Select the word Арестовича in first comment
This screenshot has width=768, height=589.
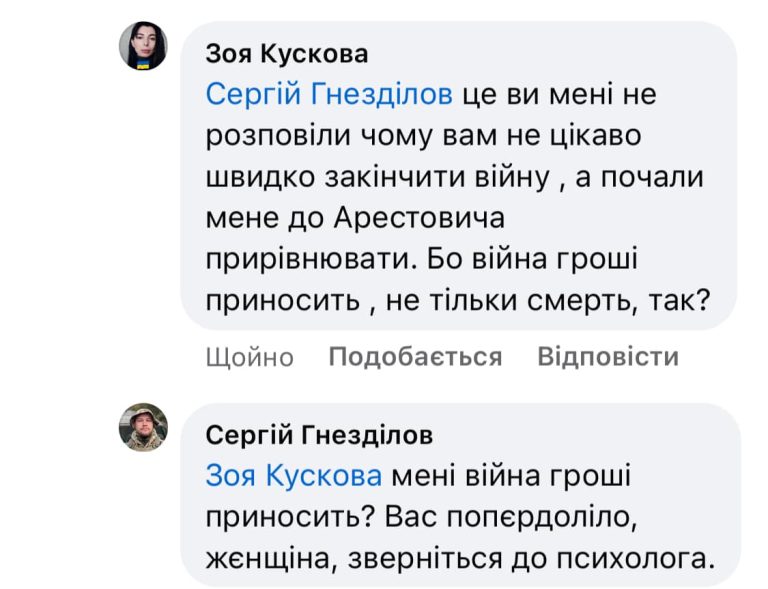tap(419, 218)
